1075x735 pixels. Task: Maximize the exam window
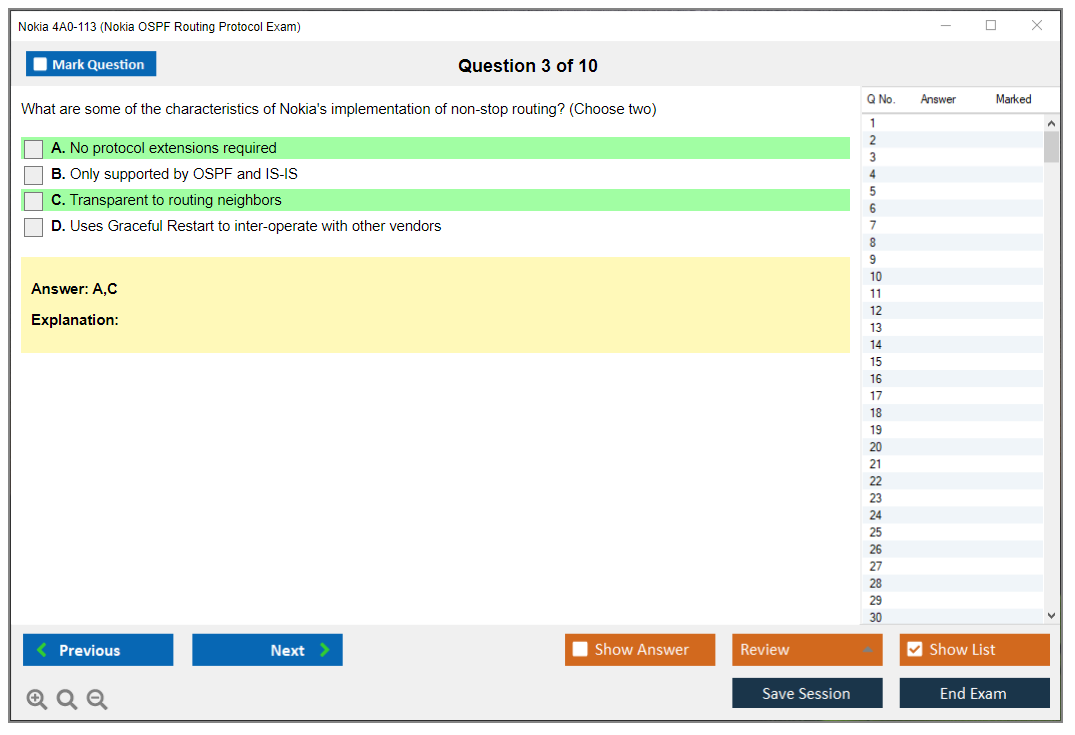991,26
